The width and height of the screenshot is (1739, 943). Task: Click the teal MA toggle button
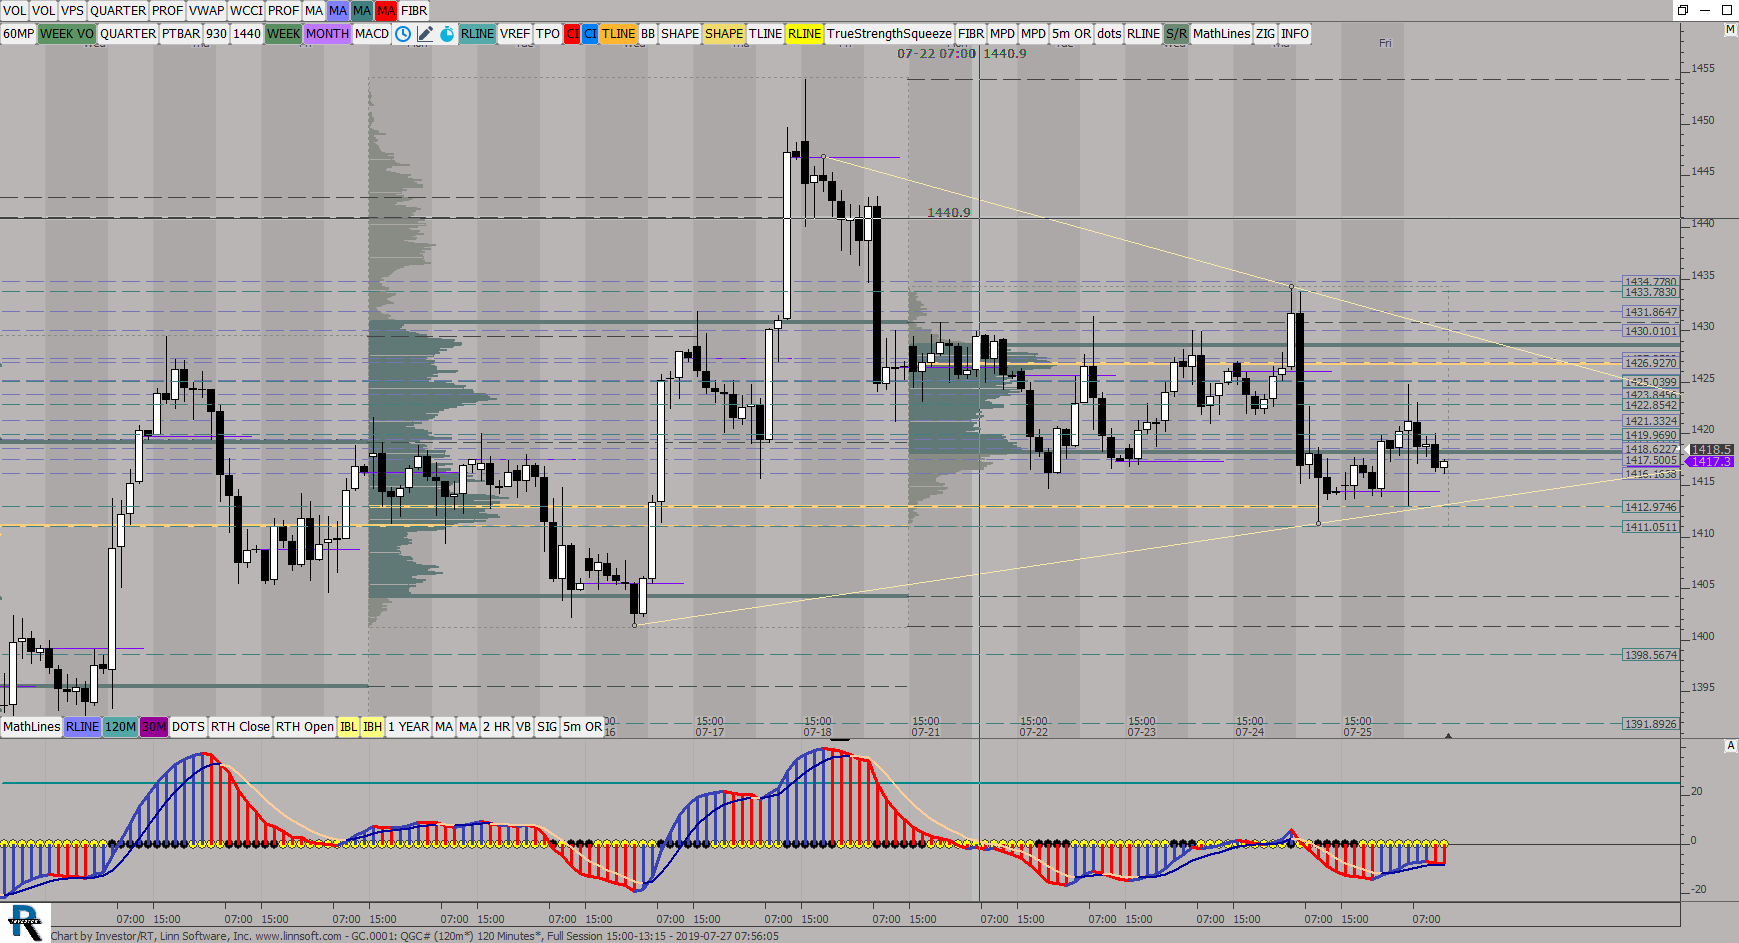click(362, 10)
